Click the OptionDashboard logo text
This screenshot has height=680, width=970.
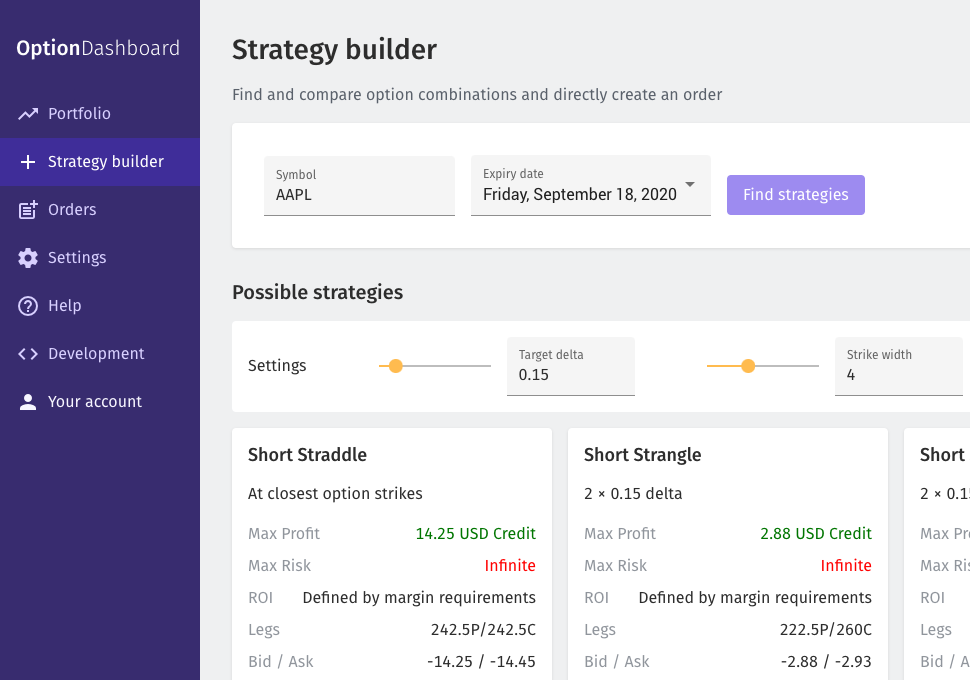[98, 48]
